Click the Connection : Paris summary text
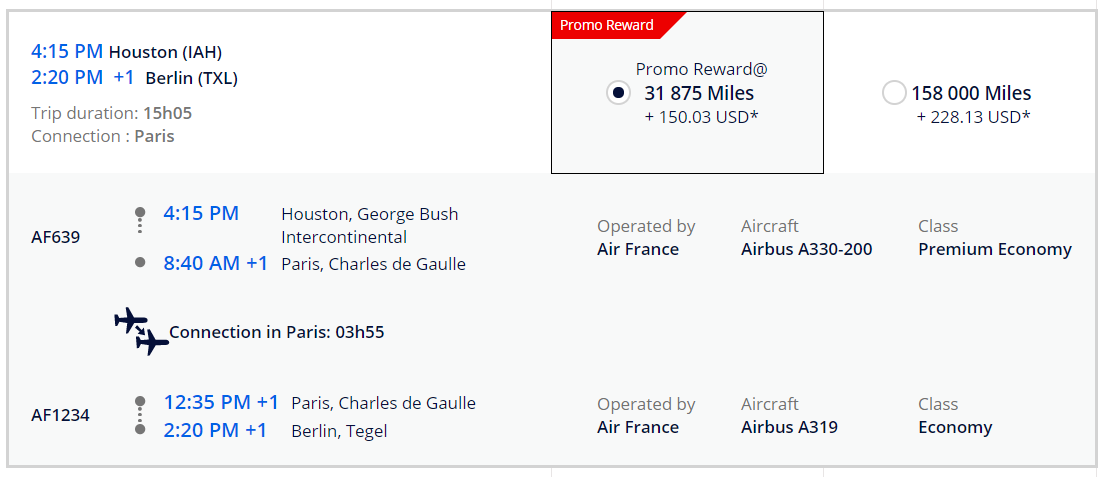Image resolution: width=1105 pixels, height=477 pixels. pyautogui.click(x=103, y=136)
